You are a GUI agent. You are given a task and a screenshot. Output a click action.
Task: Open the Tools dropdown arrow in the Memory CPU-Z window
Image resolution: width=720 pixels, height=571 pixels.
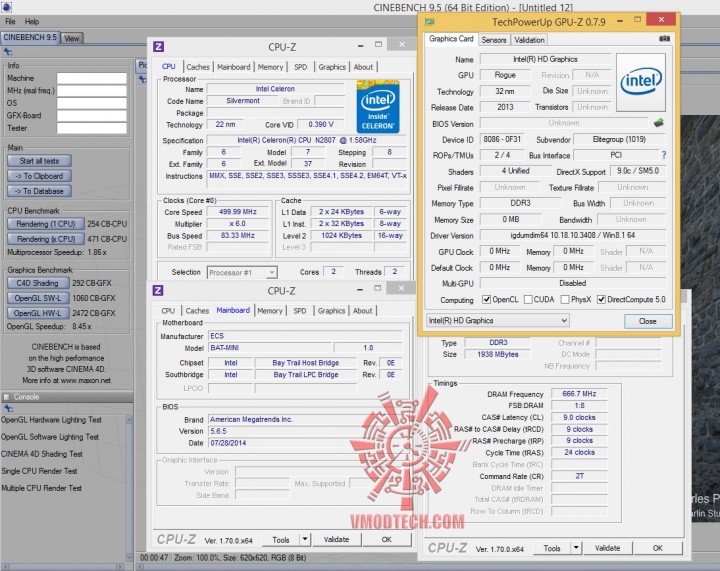[x=576, y=548]
